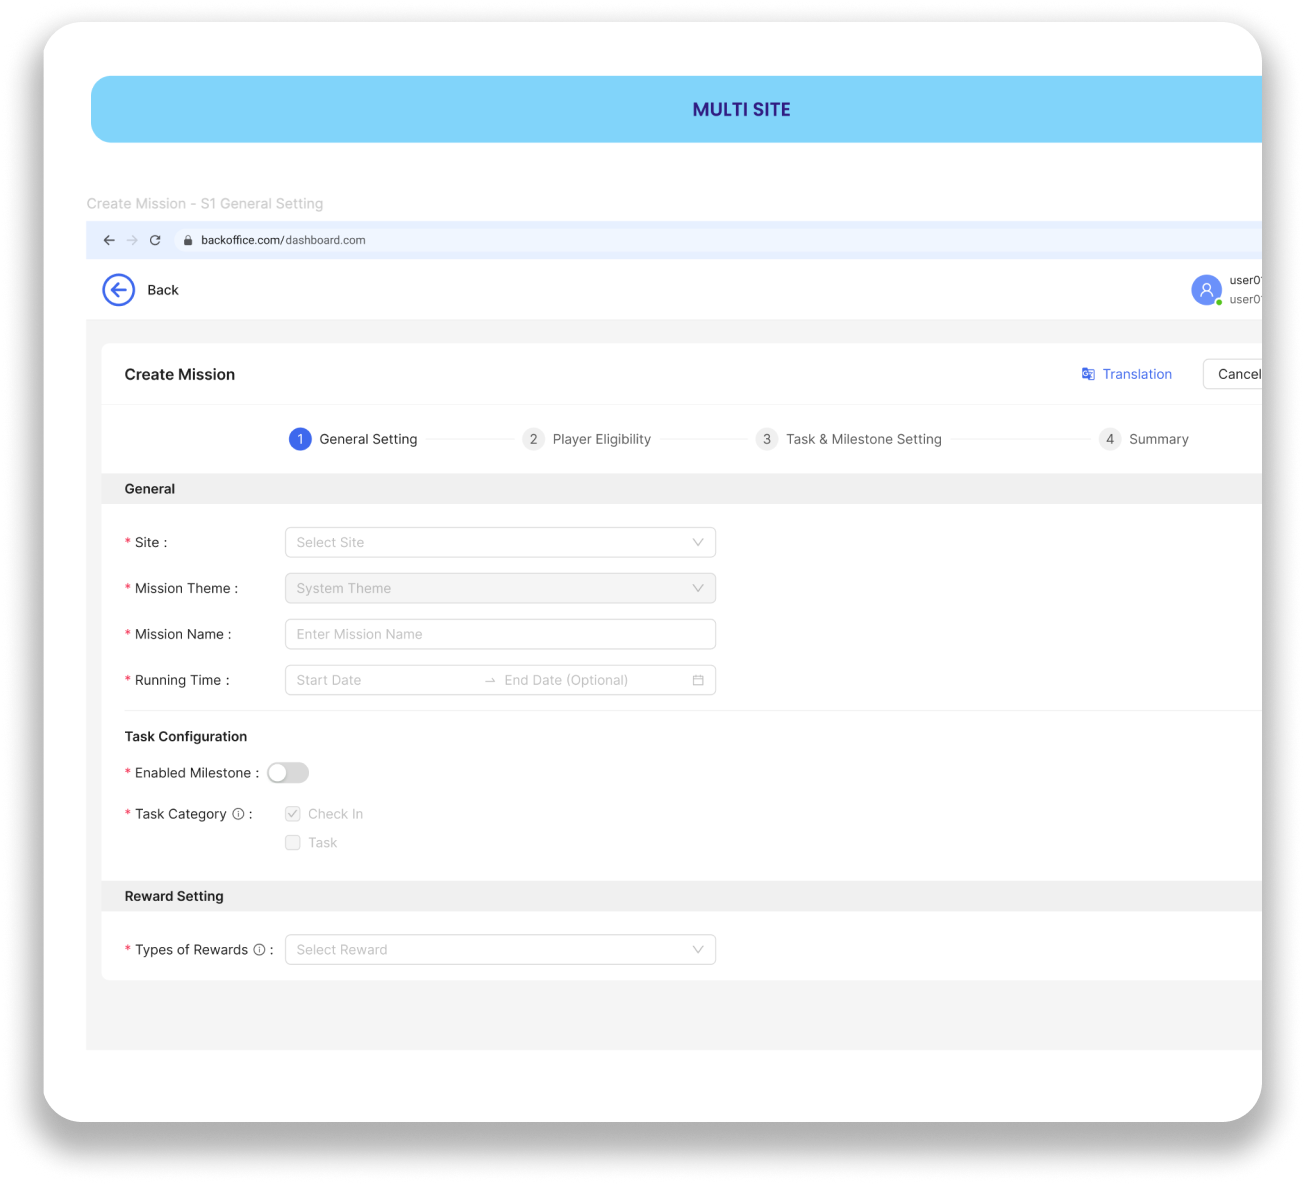Click the Enter Mission Name field
Image resolution: width=1304 pixels, height=1184 pixels.
click(x=500, y=634)
